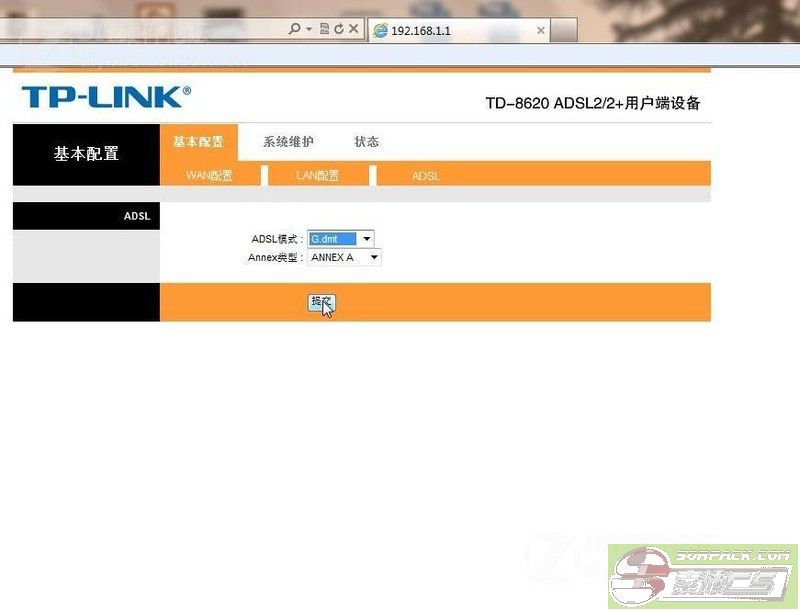Switch to the 基本配置 top tab
The height and width of the screenshot is (611, 800).
pos(198,142)
